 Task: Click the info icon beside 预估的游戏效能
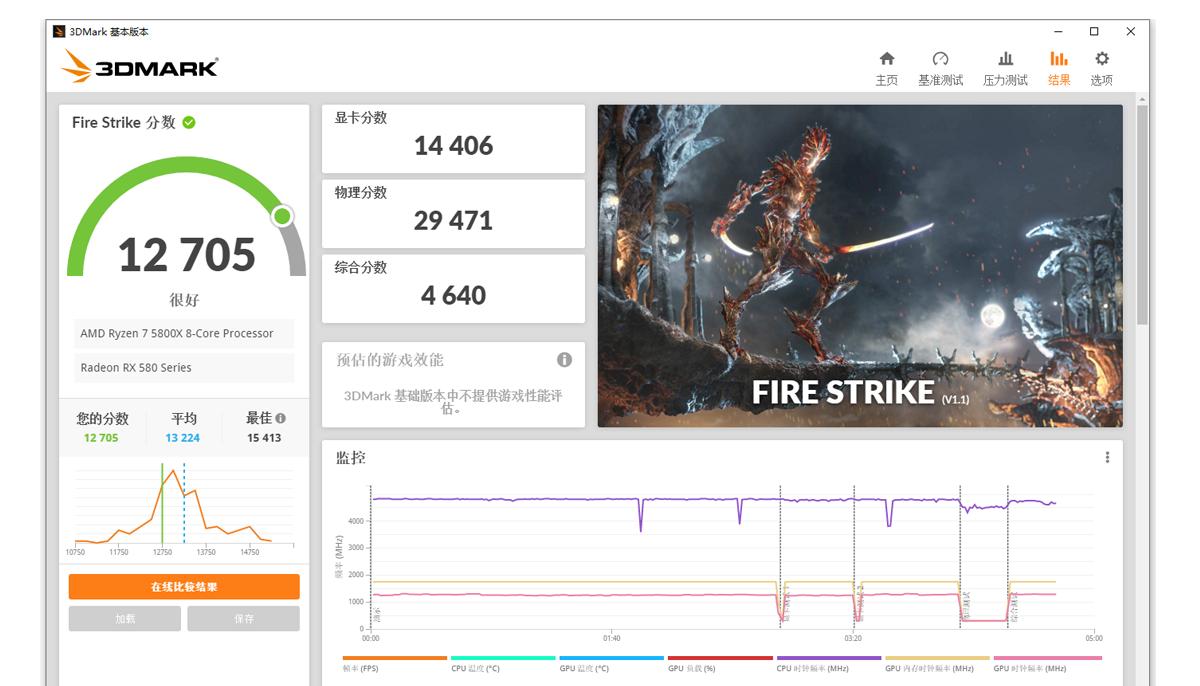(x=564, y=360)
